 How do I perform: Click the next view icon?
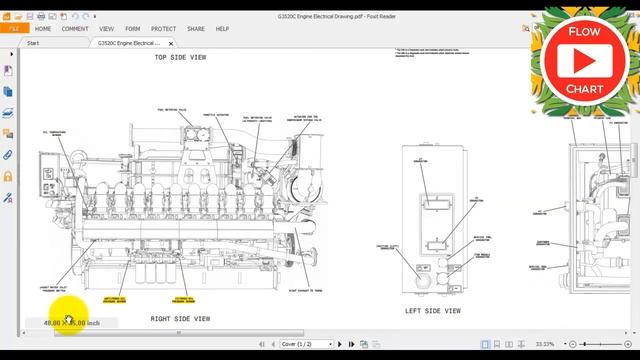point(376,344)
